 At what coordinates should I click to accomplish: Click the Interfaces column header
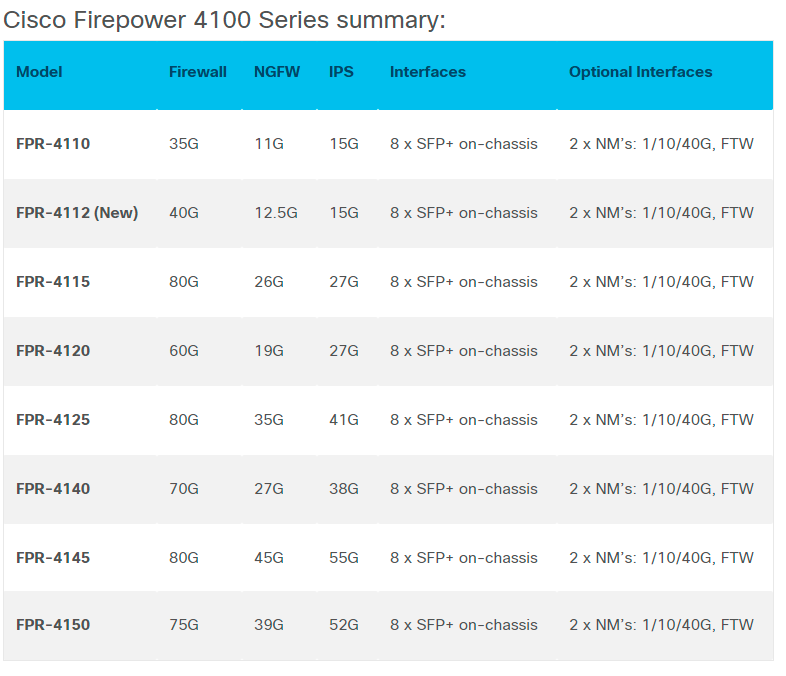[x=428, y=72]
